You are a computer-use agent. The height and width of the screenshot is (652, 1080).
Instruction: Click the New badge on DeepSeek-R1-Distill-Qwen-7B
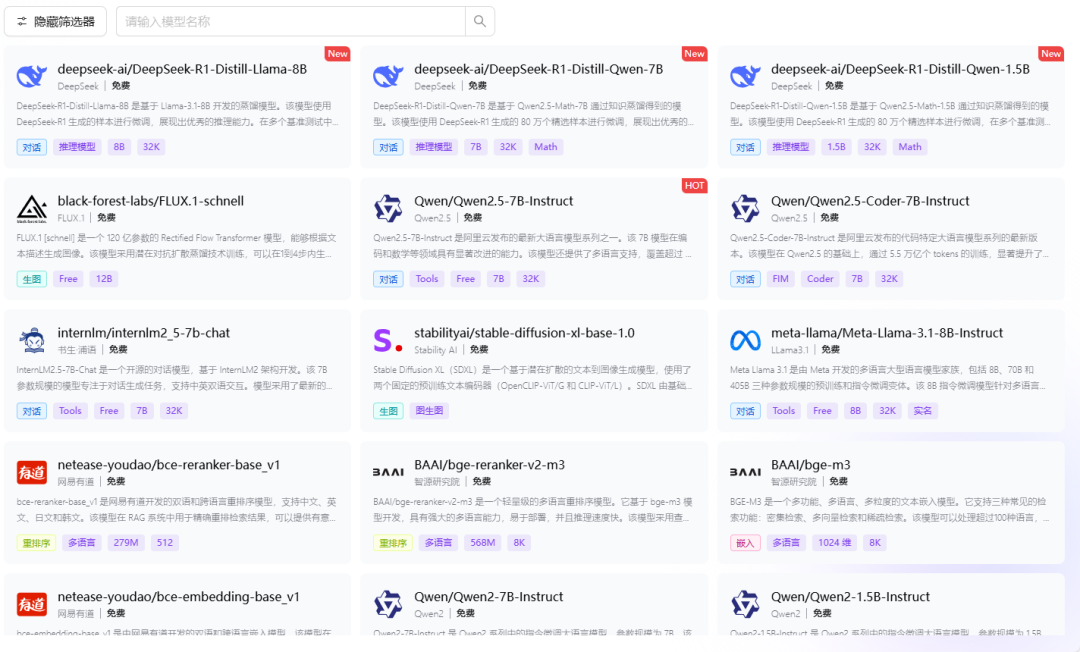[x=694, y=54]
